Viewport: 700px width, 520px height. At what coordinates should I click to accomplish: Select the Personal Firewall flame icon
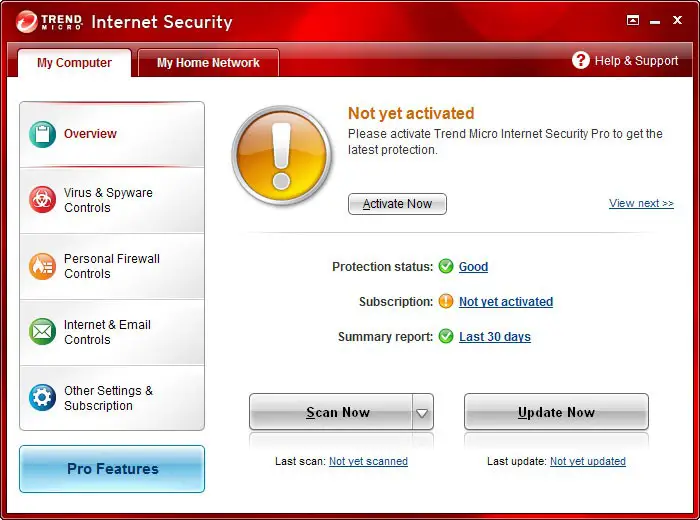point(42,266)
